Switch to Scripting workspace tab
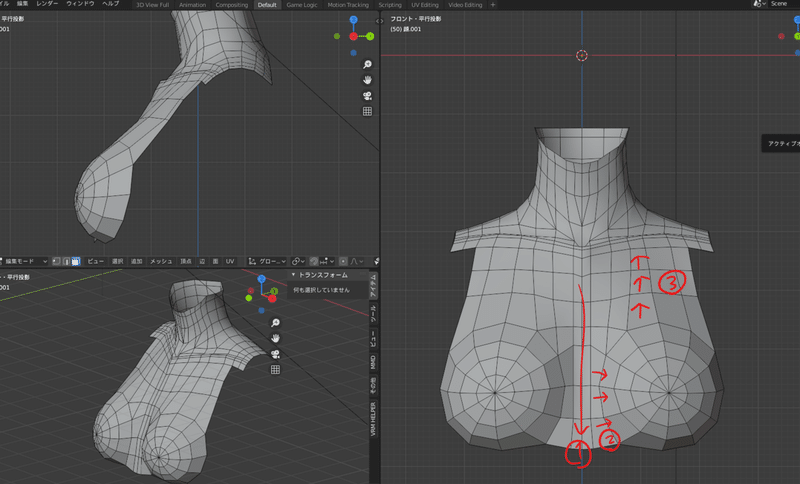 click(x=390, y=5)
